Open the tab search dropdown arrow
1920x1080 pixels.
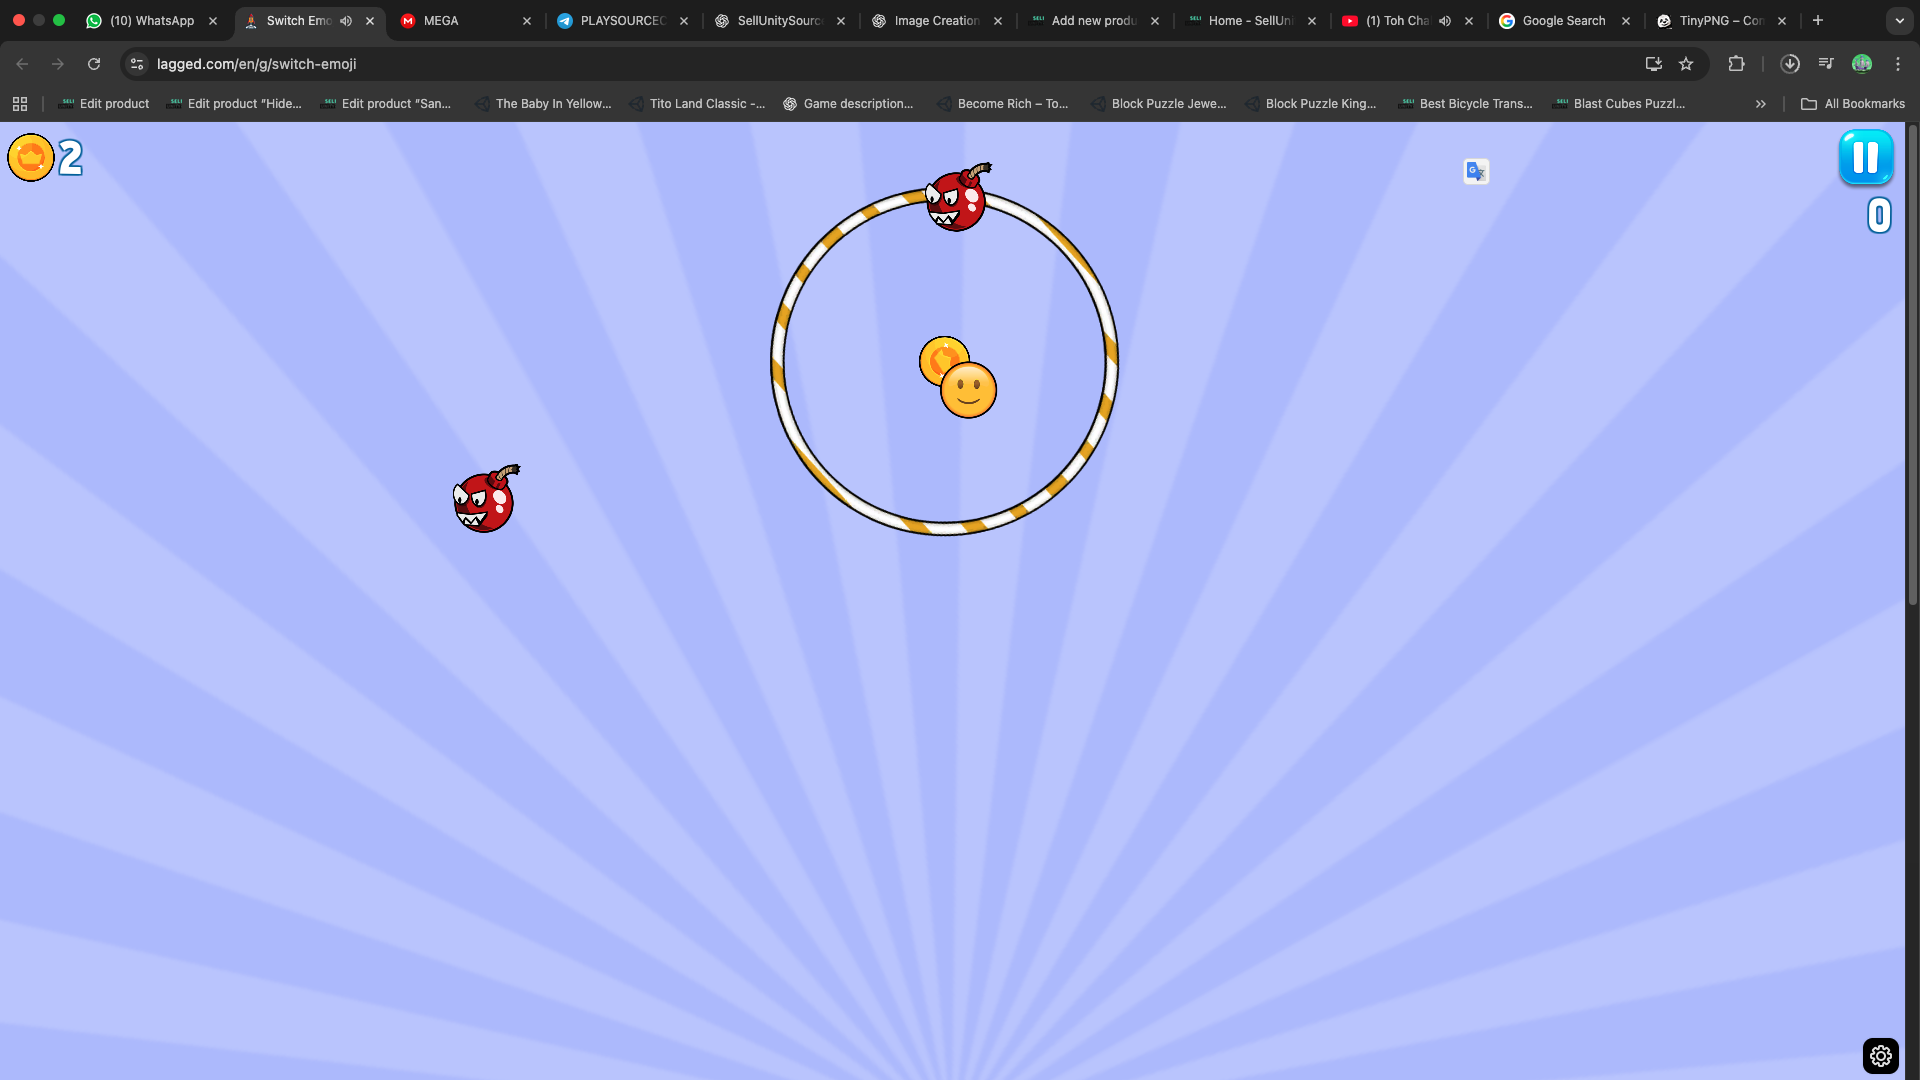coord(1899,21)
